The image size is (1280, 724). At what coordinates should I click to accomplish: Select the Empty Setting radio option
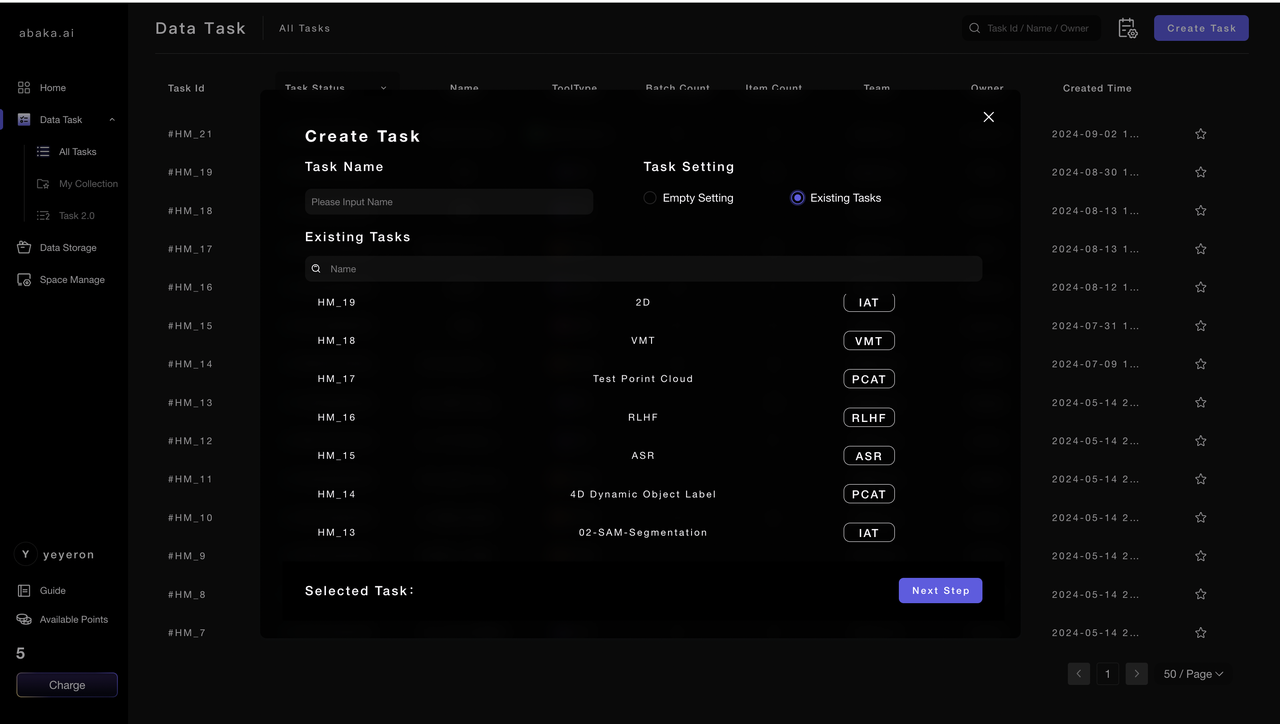(650, 198)
